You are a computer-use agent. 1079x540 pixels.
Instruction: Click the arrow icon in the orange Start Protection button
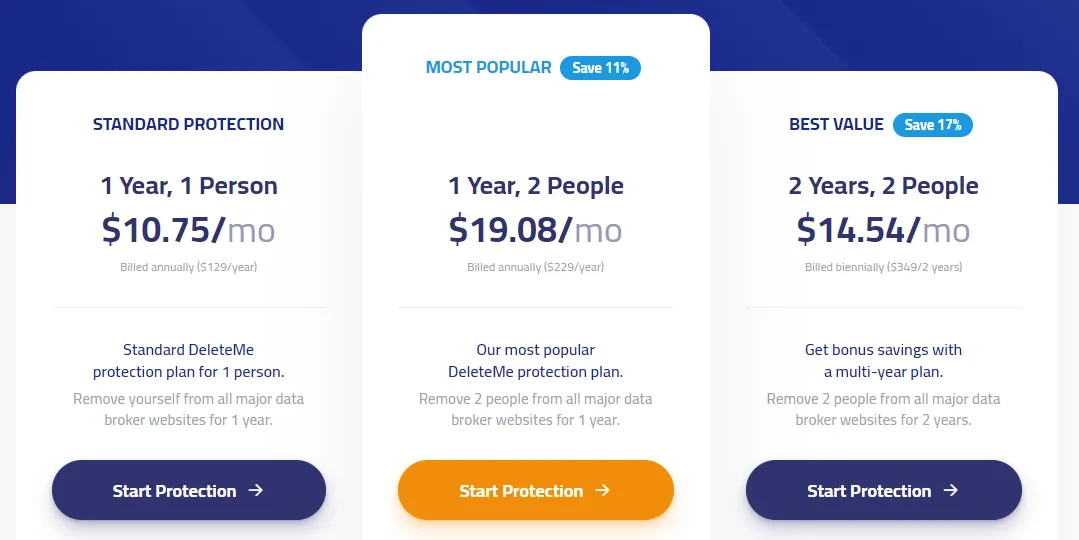pyautogui.click(x=602, y=490)
